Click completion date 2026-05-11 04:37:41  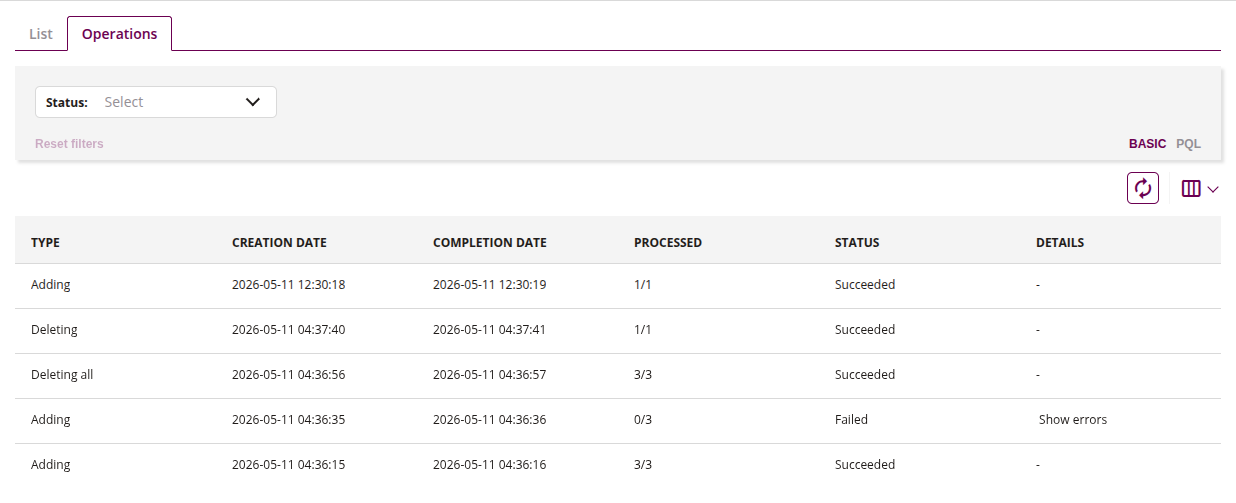(x=489, y=330)
